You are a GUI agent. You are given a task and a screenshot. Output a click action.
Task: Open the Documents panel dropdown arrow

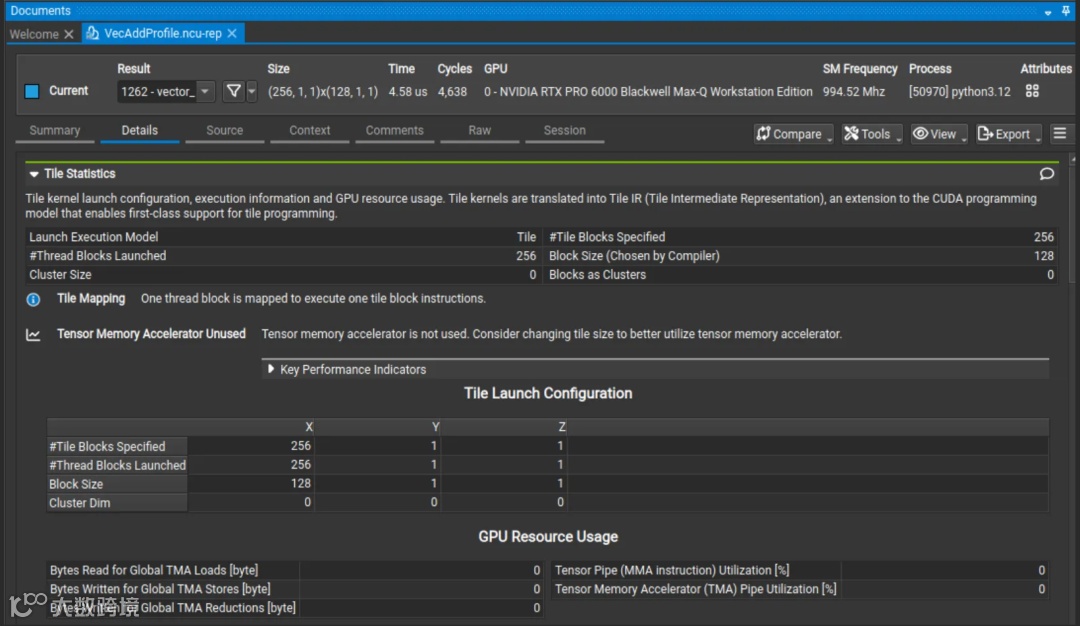click(x=1047, y=12)
